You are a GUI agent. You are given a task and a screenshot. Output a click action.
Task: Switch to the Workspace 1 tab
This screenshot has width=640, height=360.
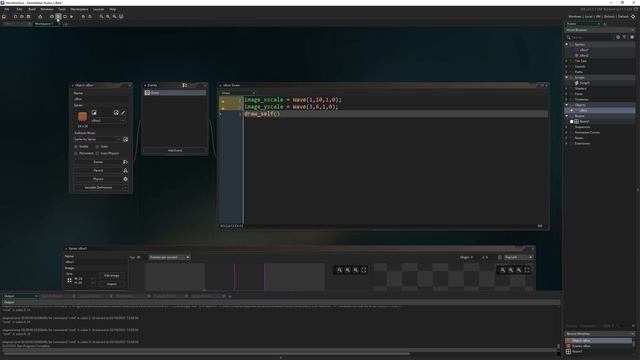click(44, 24)
